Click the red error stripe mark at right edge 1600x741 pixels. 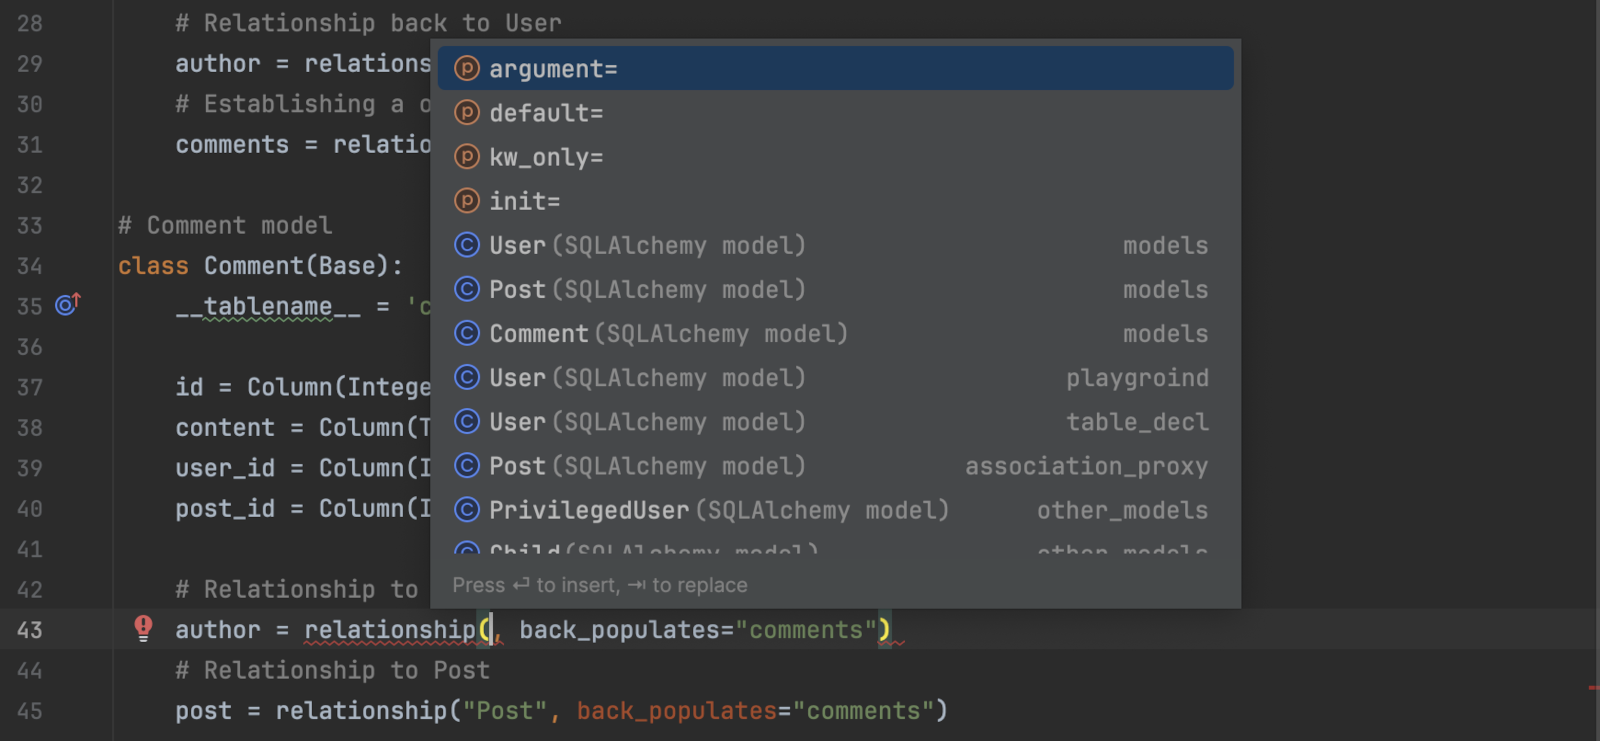pyautogui.click(x=1592, y=688)
